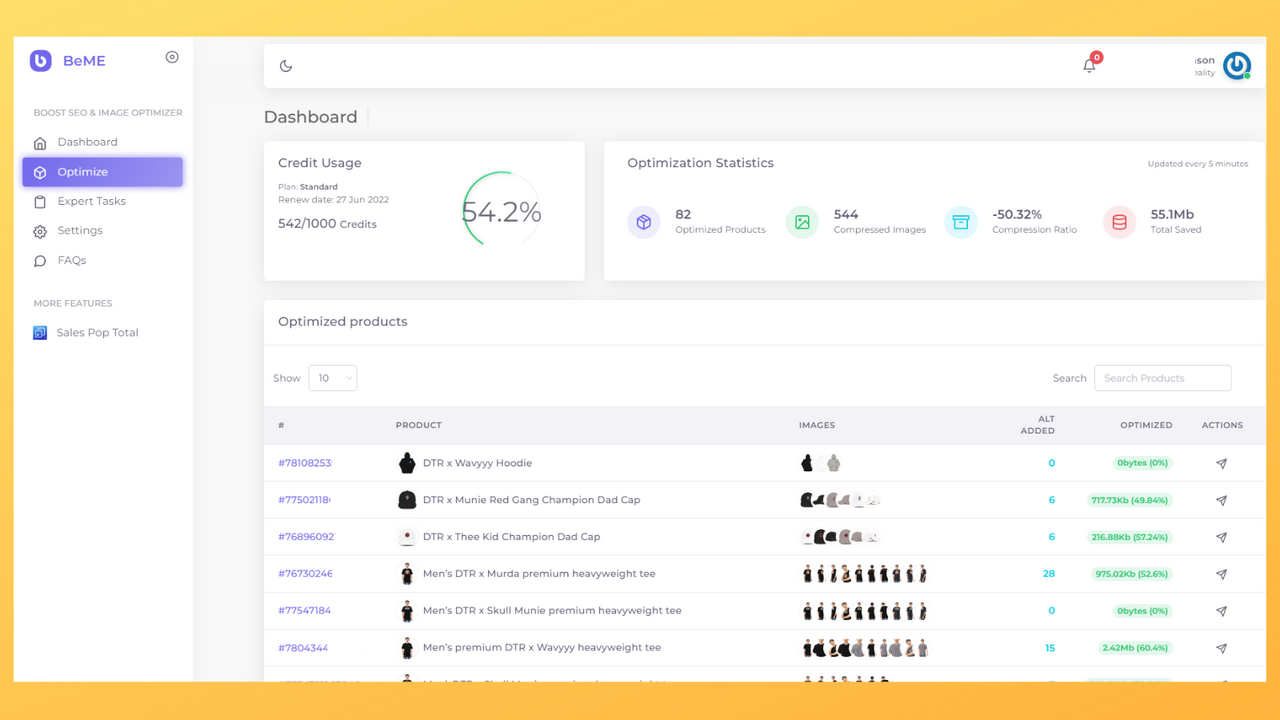Click image strip for premium Wavyyy tee
Viewport: 1280px width, 720px height.
pos(865,648)
